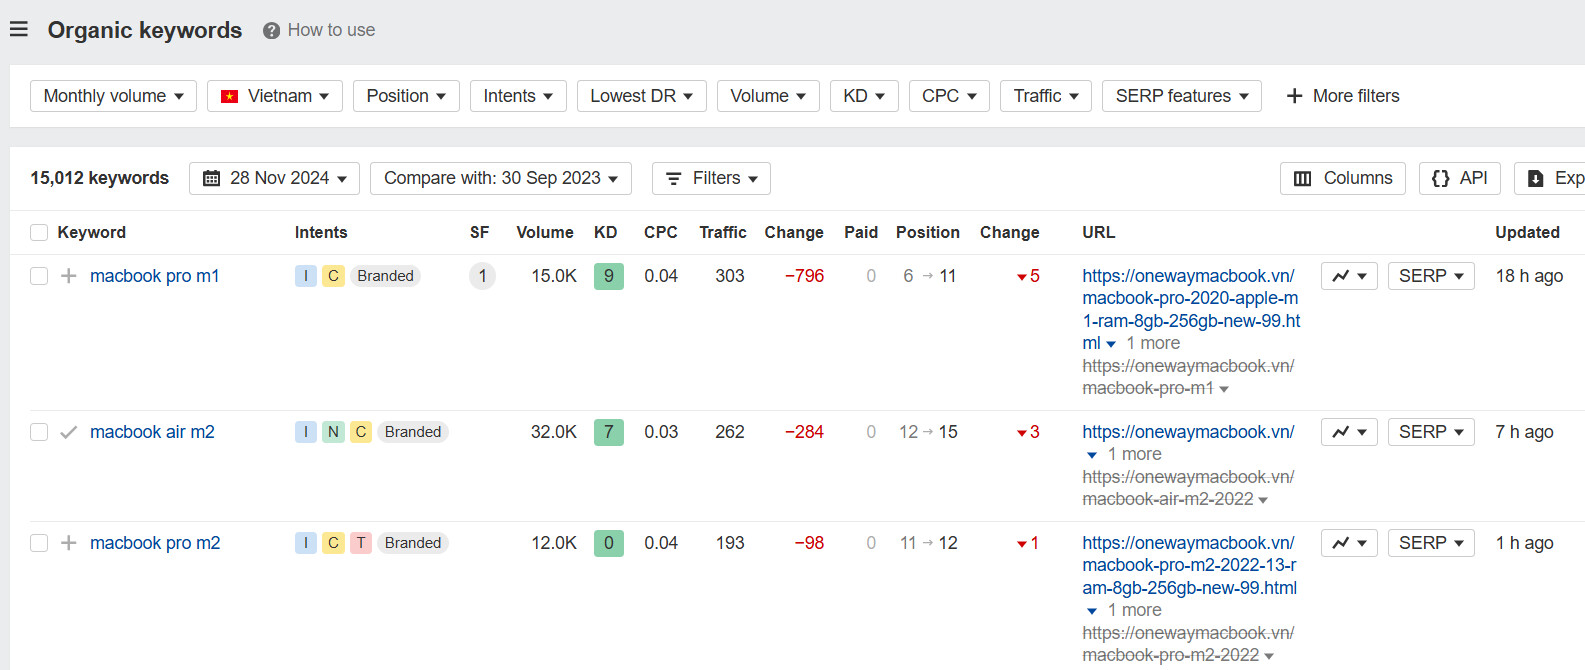The height and width of the screenshot is (670, 1585).
Task: Check the macbook pro m1 row checkbox
Action: pos(39,276)
